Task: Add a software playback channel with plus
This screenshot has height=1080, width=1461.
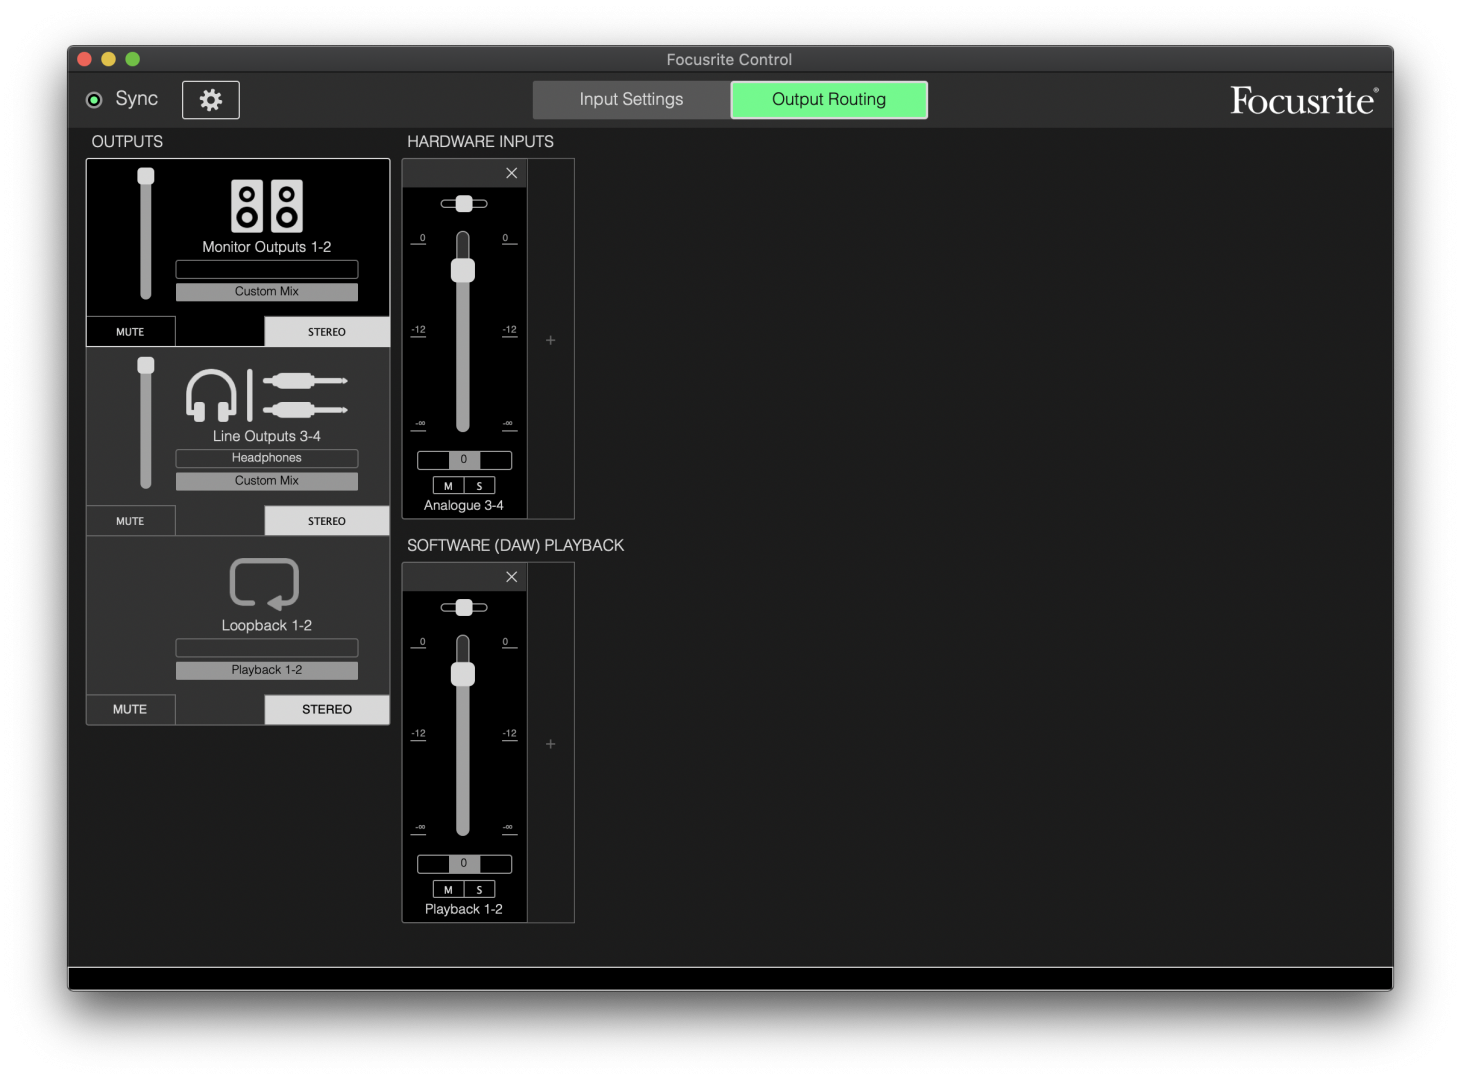Action: (550, 744)
